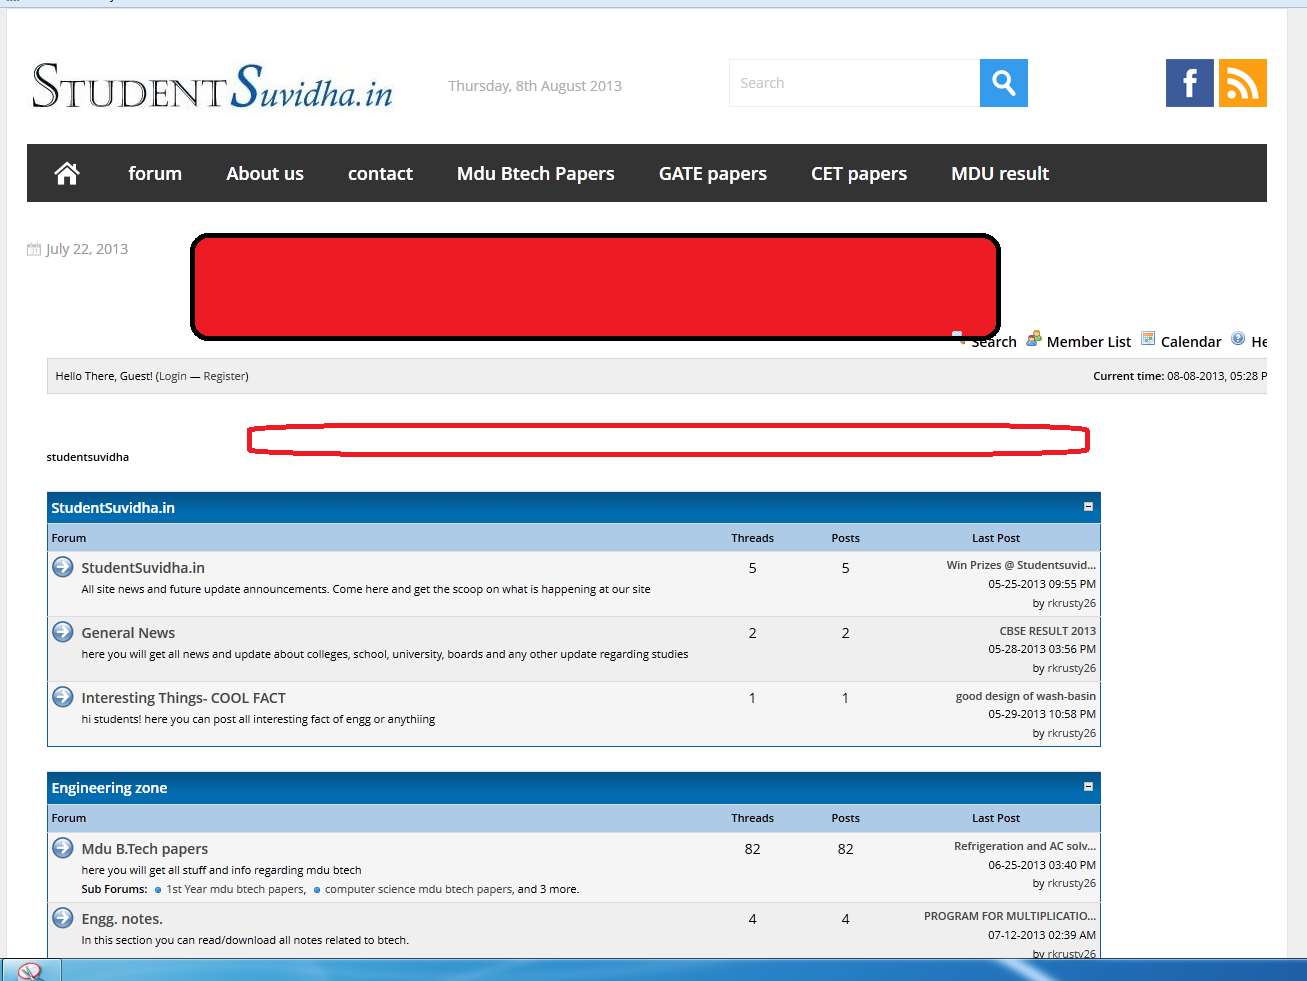Click the home icon in navigation bar

click(x=67, y=174)
